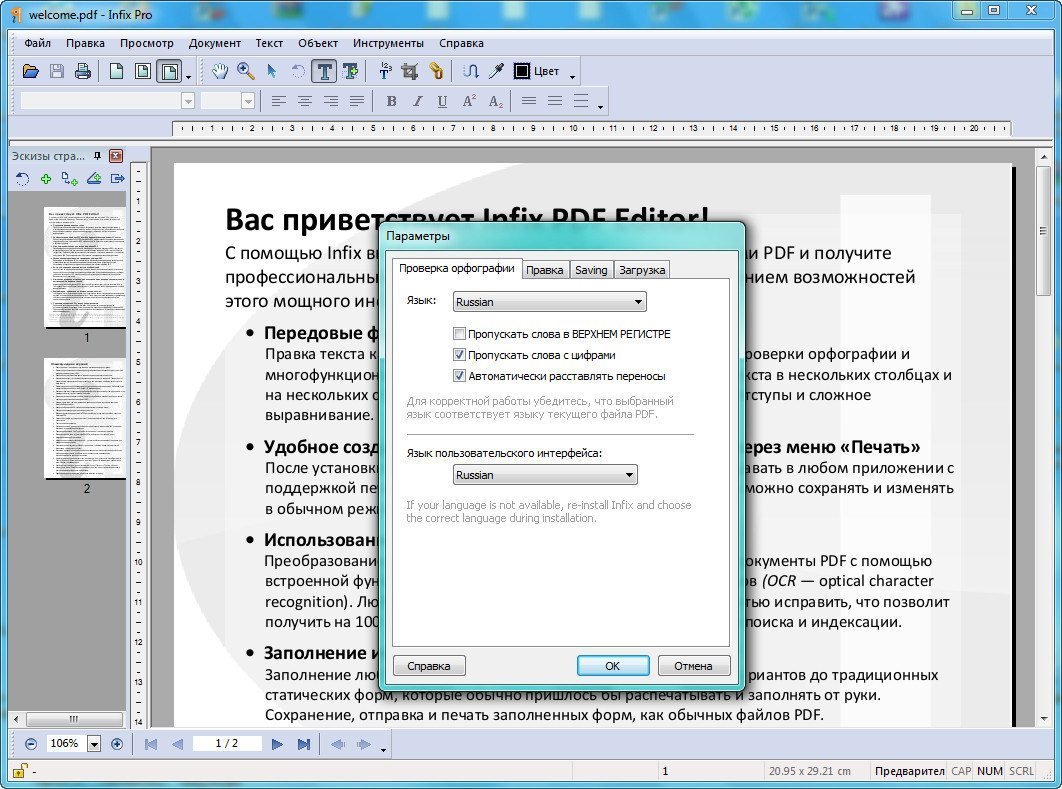Open the font name dropdown arrow

[188, 102]
